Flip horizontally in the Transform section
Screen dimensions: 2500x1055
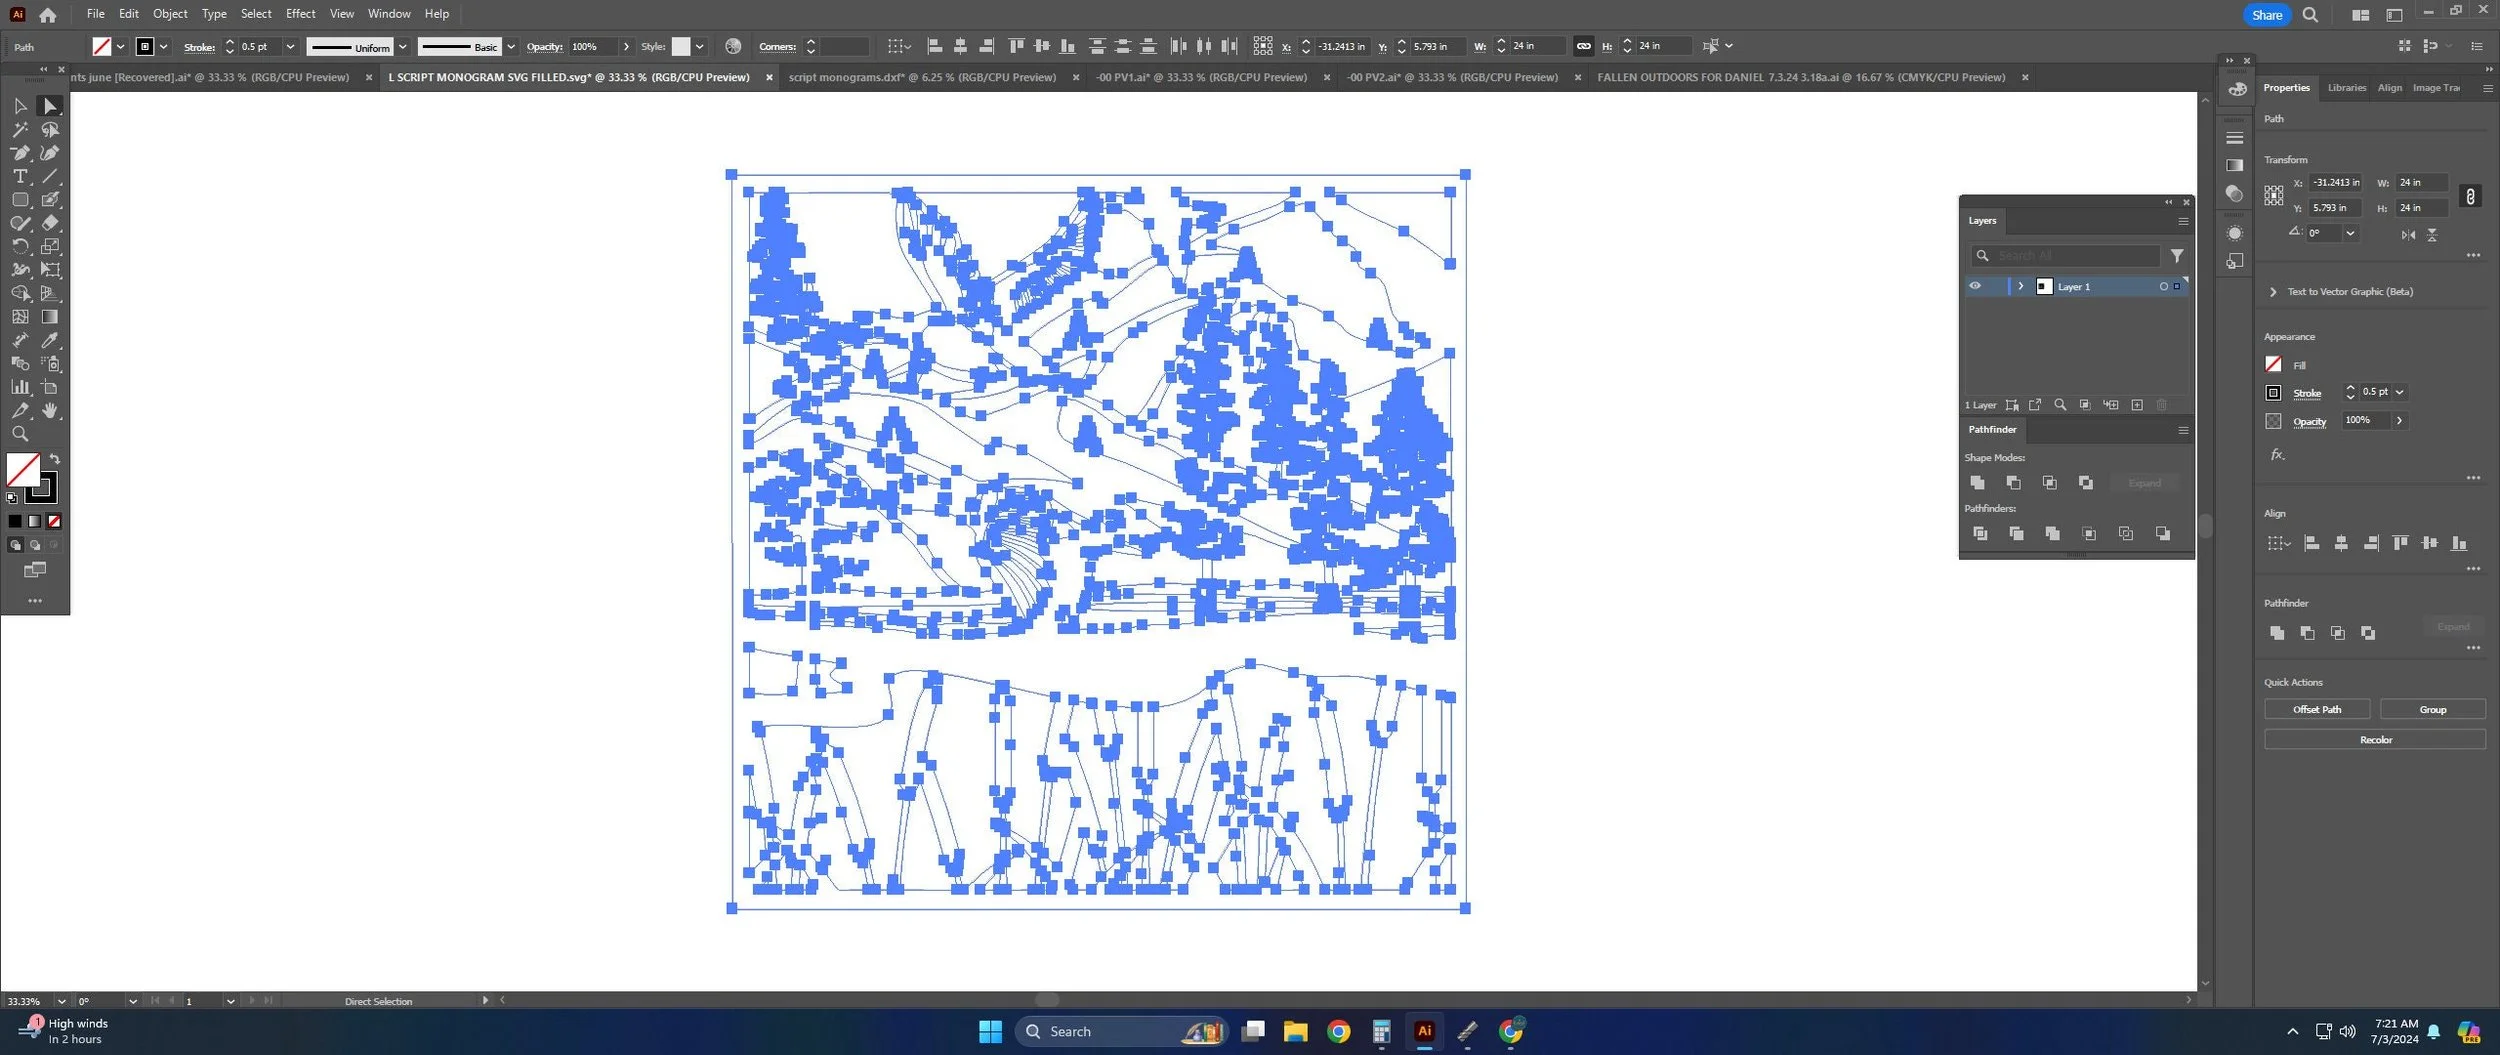pyautogui.click(x=2408, y=234)
